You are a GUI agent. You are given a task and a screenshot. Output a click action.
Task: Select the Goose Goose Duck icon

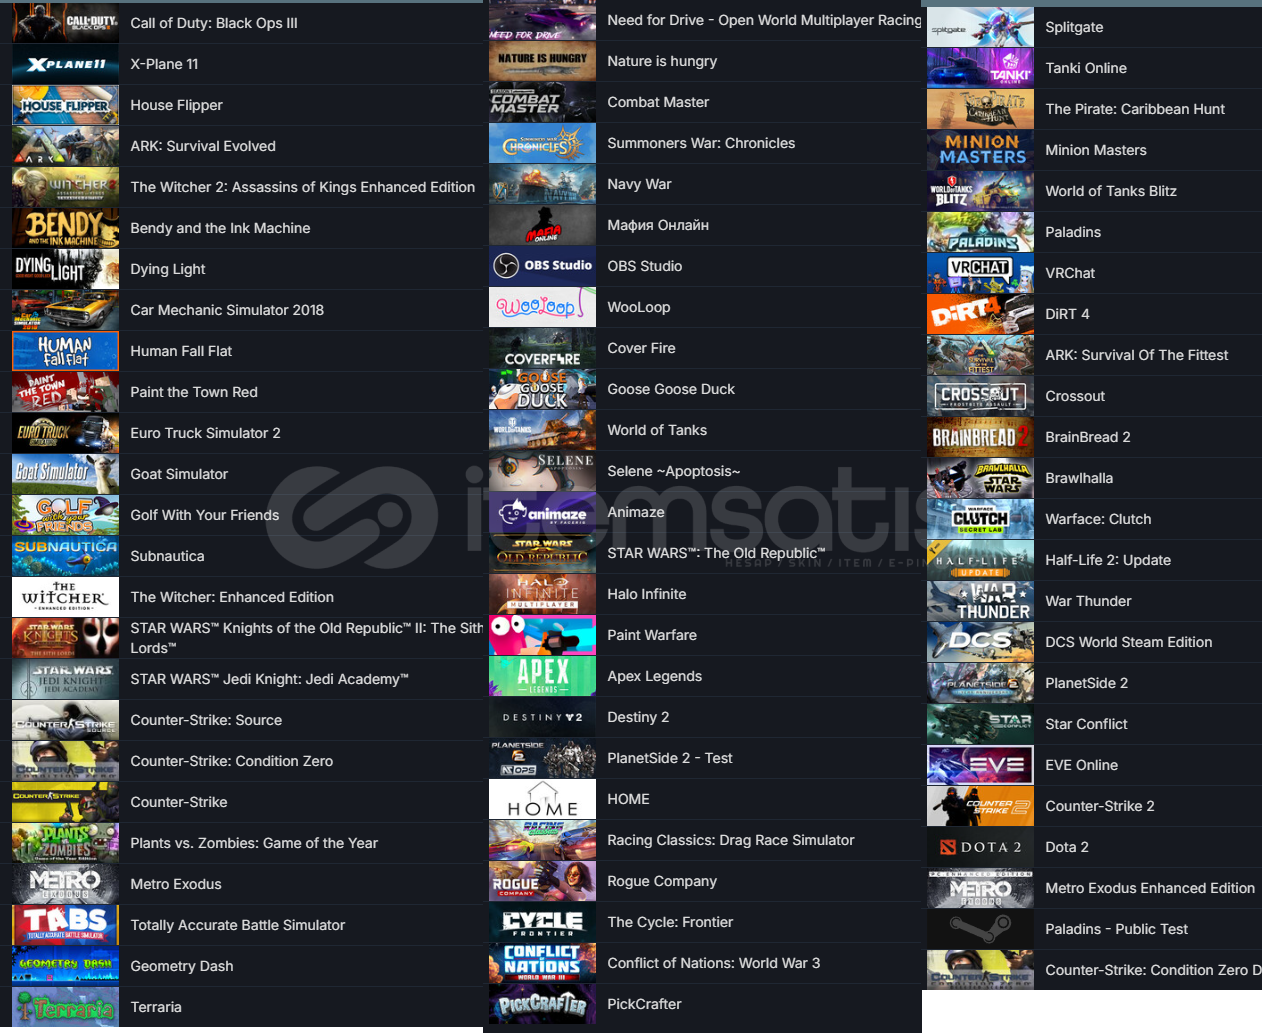pos(542,389)
